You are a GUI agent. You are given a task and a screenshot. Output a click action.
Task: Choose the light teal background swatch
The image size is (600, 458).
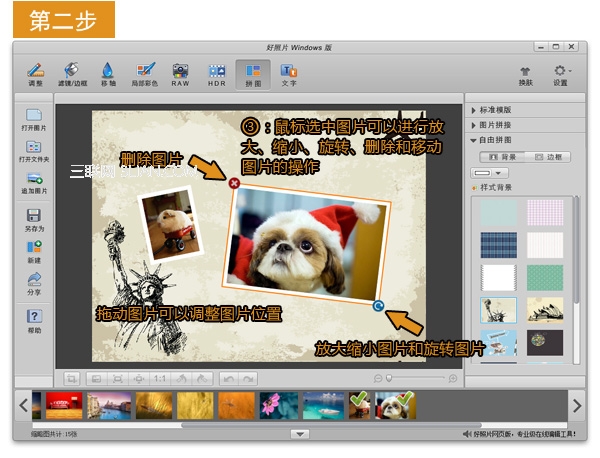pos(498,212)
